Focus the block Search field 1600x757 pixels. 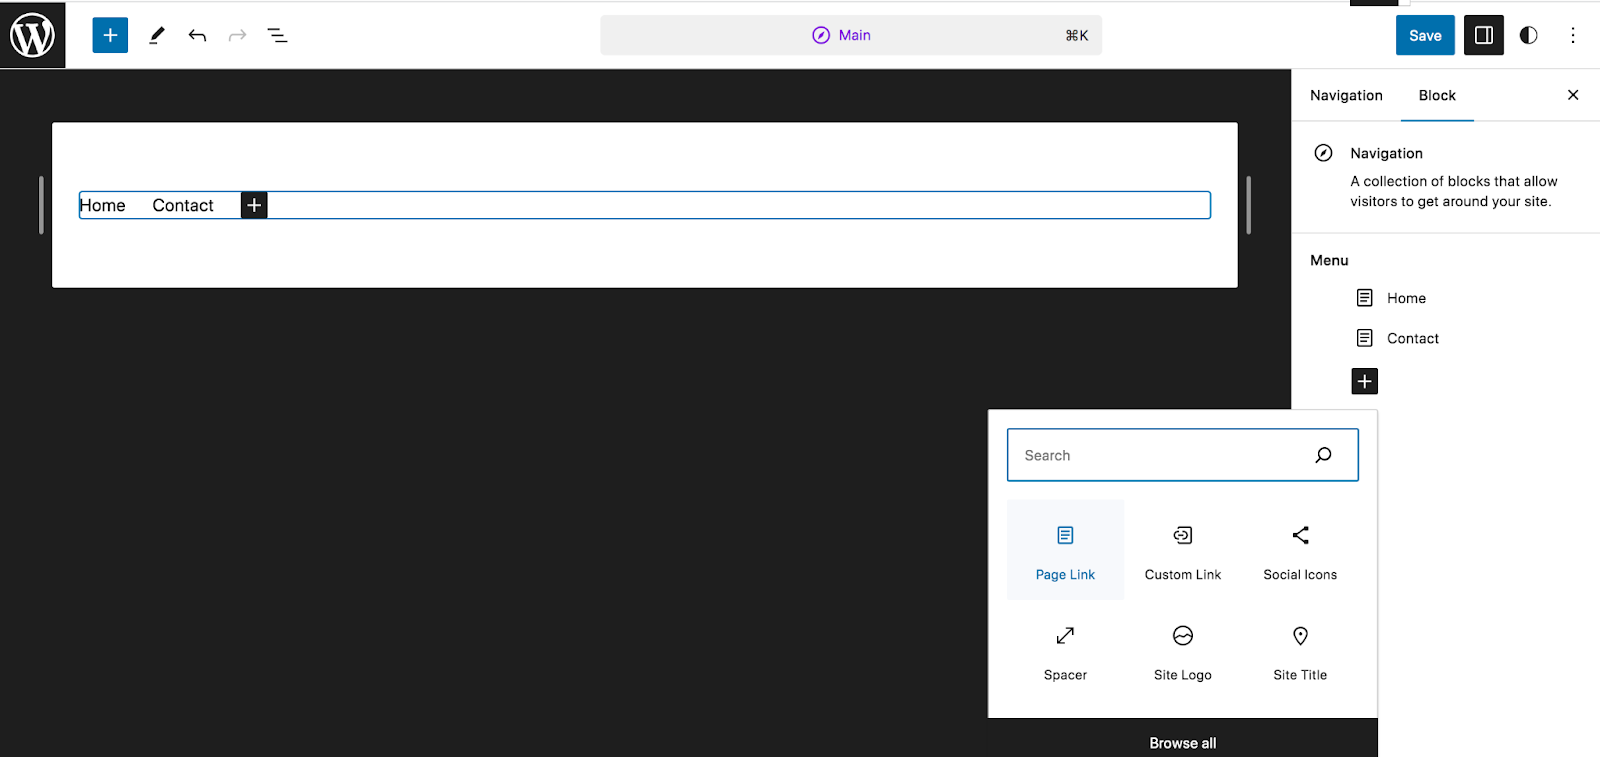pyautogui.click(x=1182, y=455)
